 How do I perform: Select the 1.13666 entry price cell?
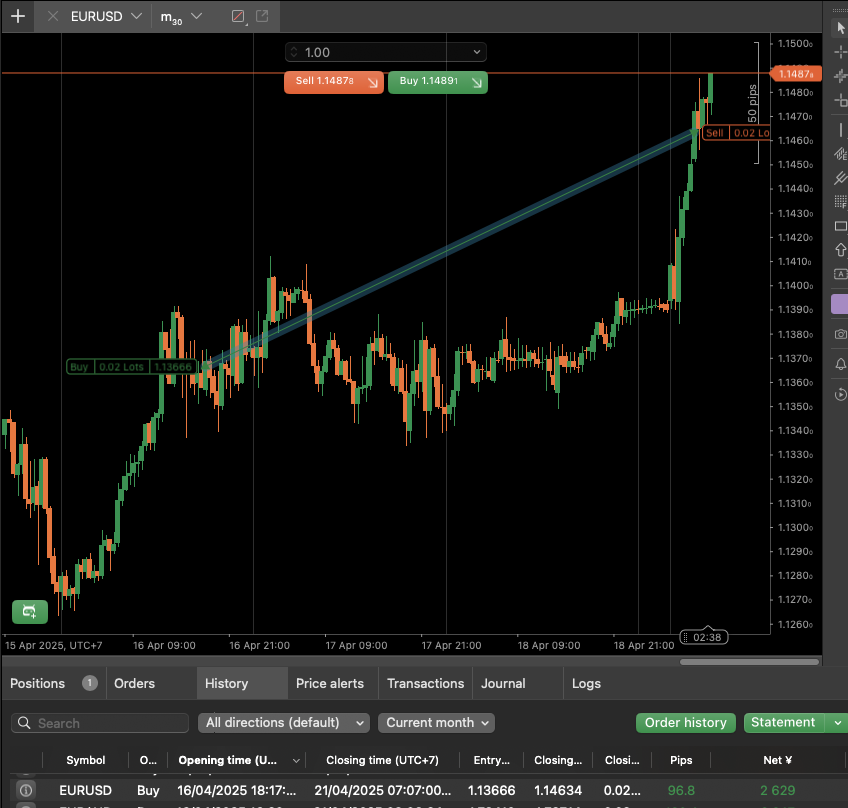pos(492,791)
